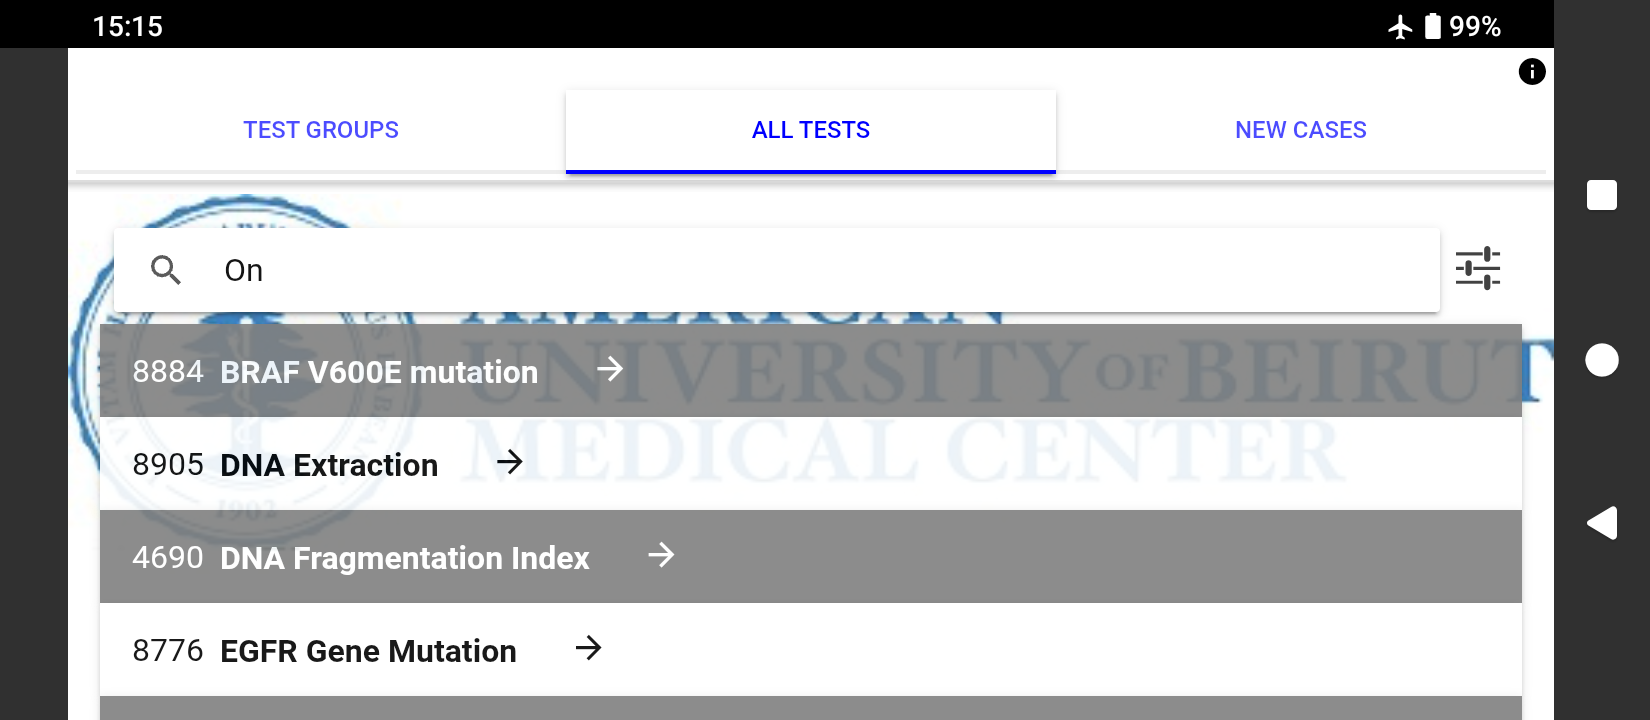Tap the magnifier search icon

click(166, 270)
